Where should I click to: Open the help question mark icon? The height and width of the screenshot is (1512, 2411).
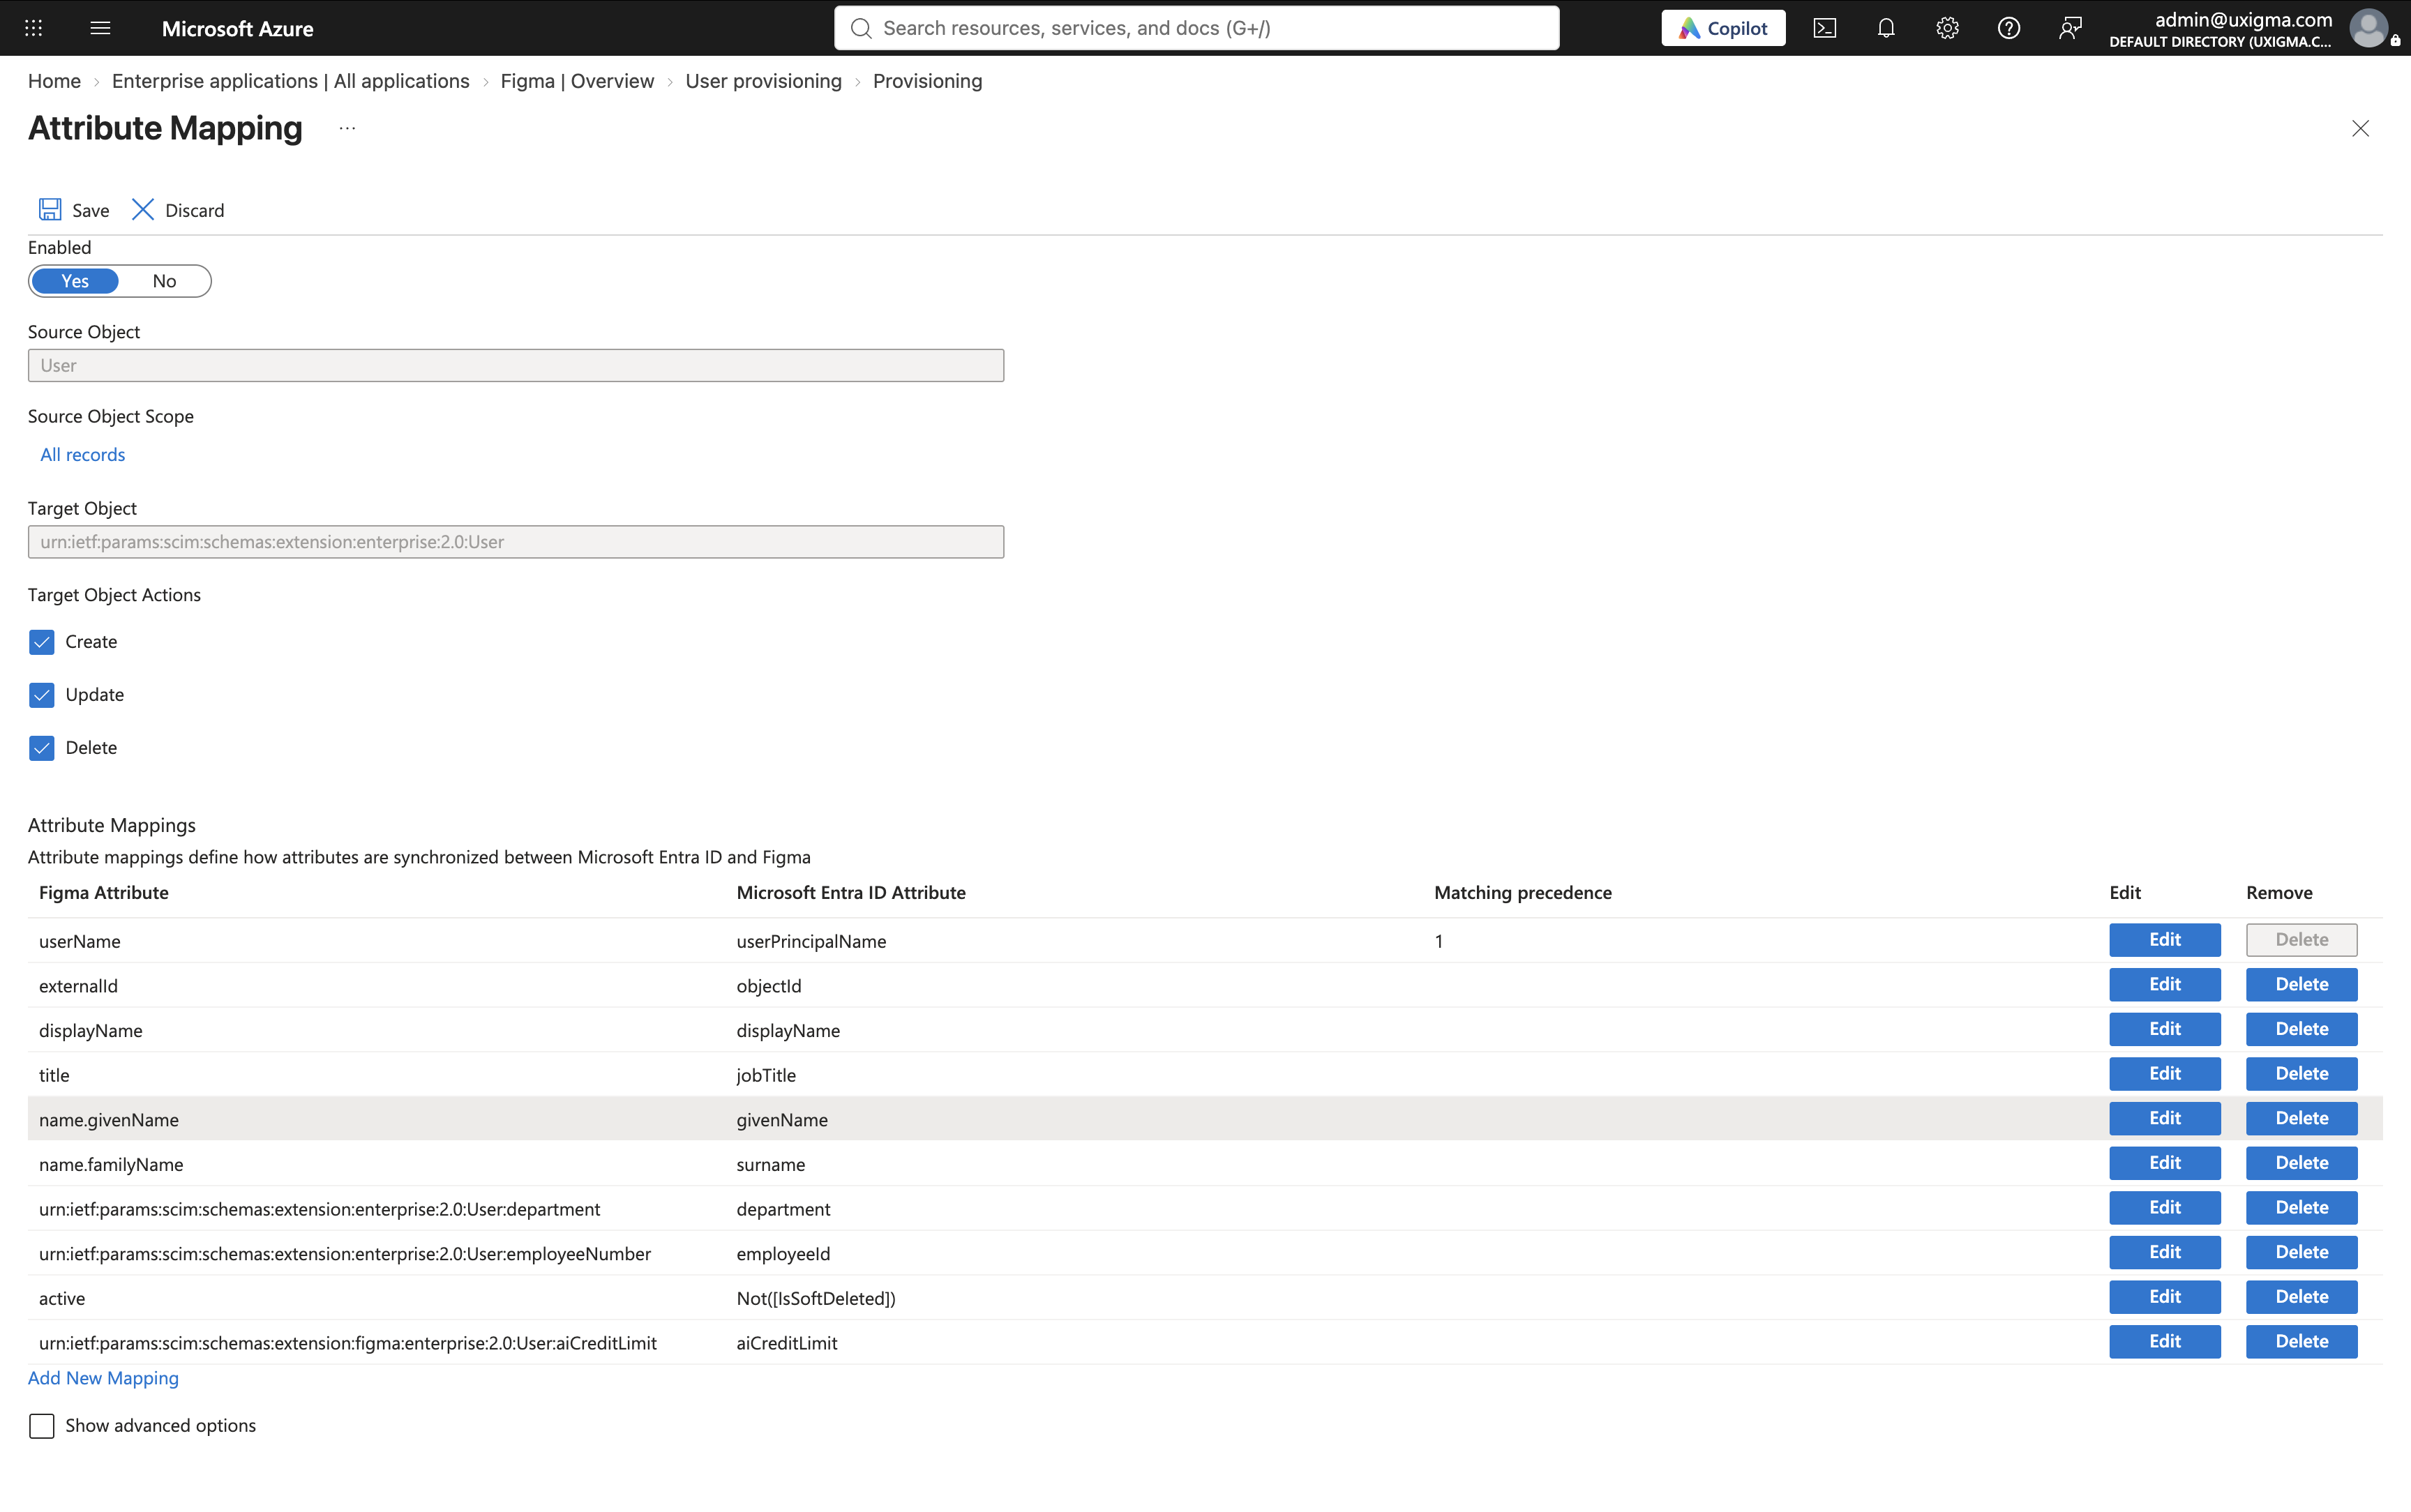pyautogui.click(x=2008, y=28)
